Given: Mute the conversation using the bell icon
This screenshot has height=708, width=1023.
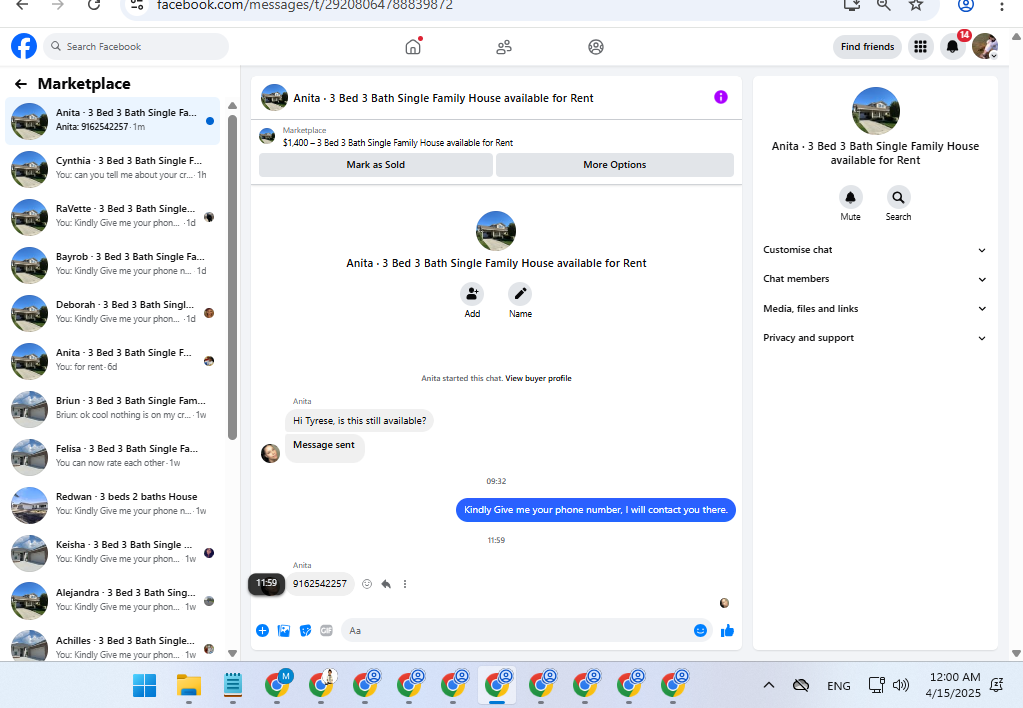Looking at the screenshot, I should pyautogui.click(x=850, y=197).
